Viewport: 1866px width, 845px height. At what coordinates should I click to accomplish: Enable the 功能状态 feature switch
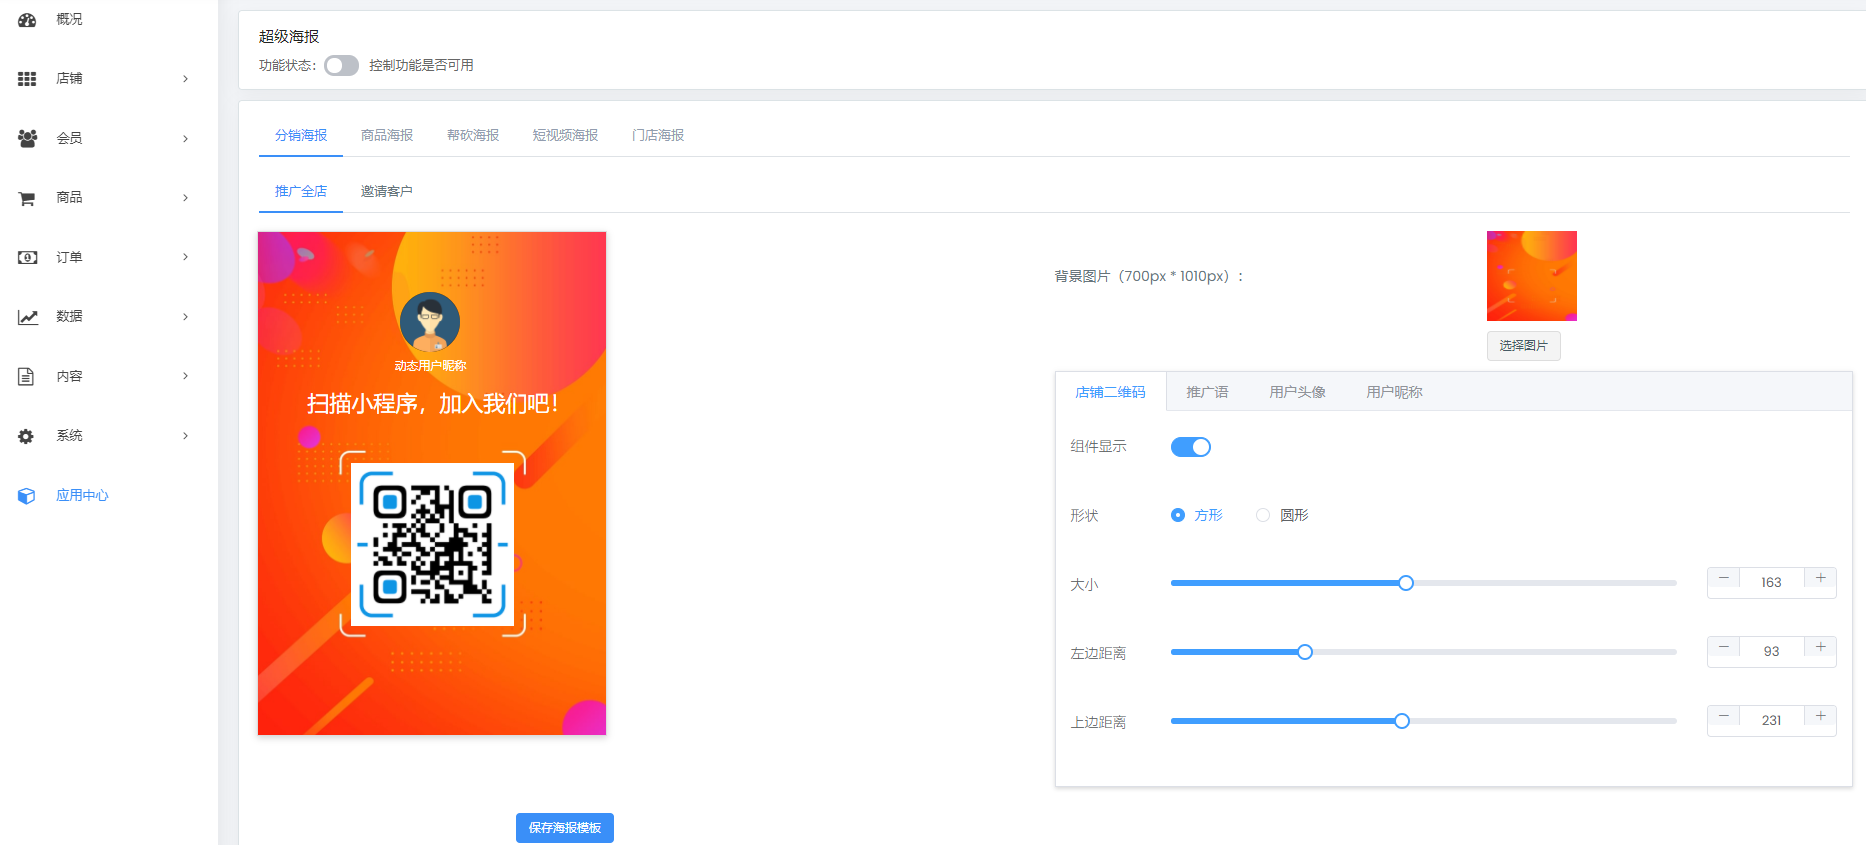pos(341,66)
